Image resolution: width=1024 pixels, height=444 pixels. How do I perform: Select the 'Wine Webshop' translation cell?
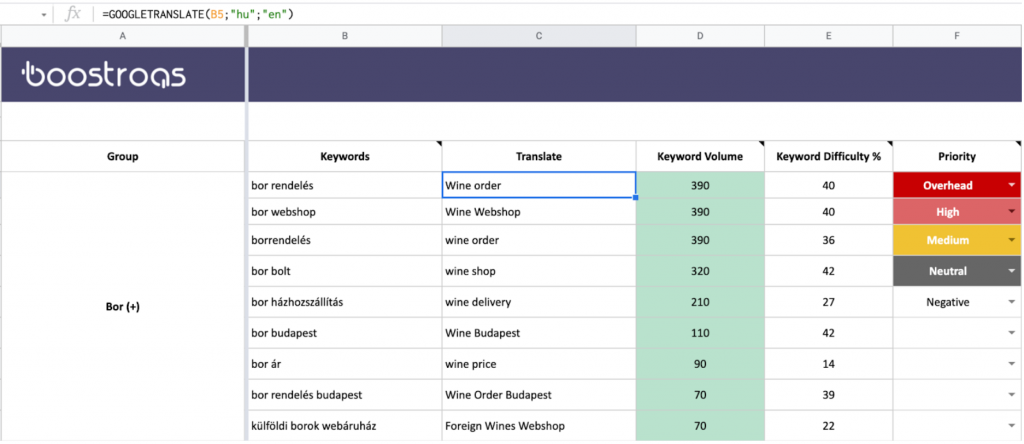pyautogui.click(x=539, y=212)
